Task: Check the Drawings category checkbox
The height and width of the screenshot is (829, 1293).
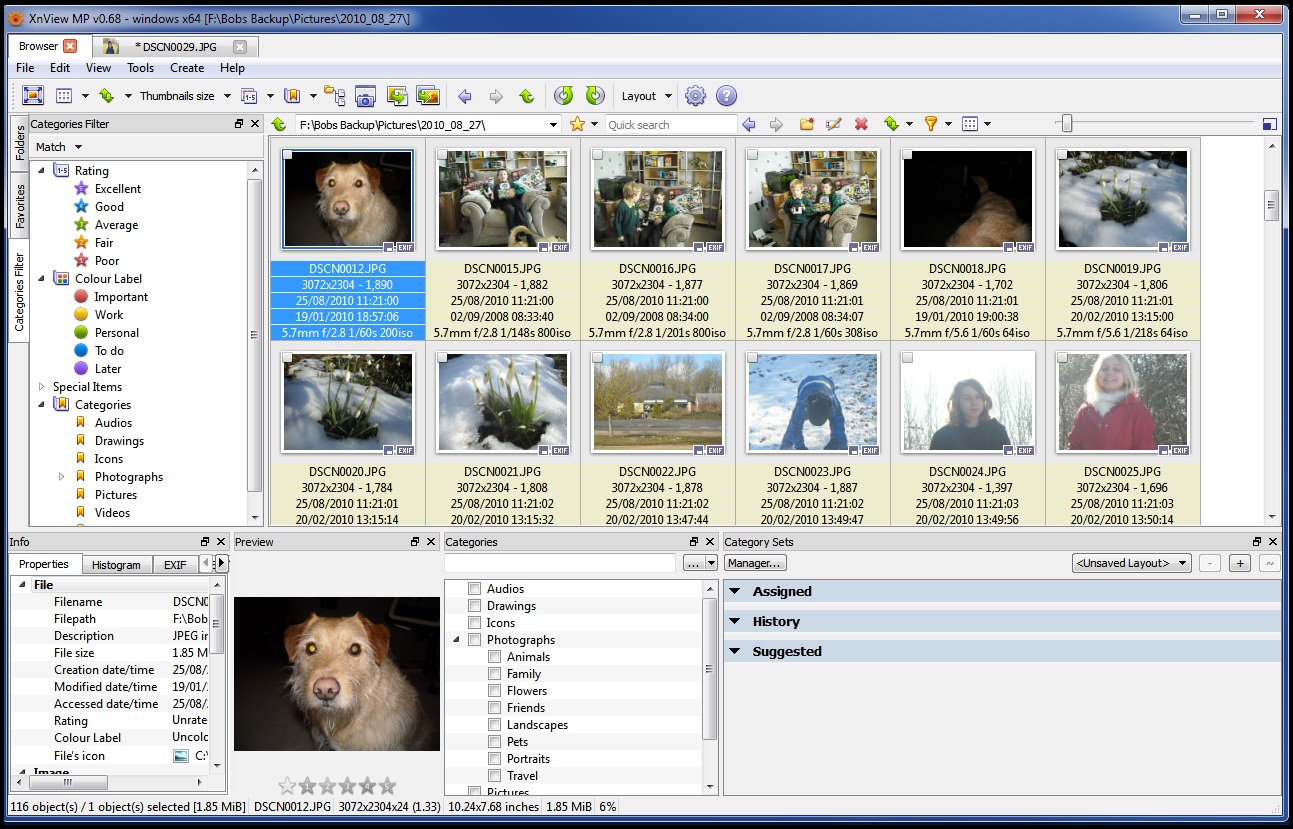Action: [475, 606]
